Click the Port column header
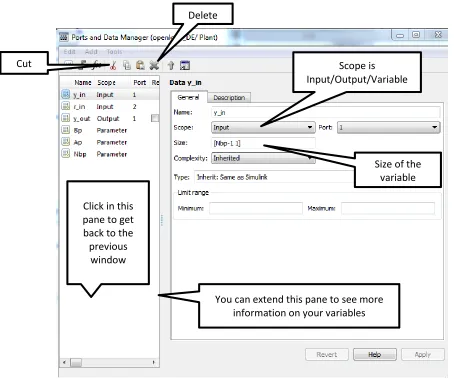454x379 pixels. [x=140, y=82]
